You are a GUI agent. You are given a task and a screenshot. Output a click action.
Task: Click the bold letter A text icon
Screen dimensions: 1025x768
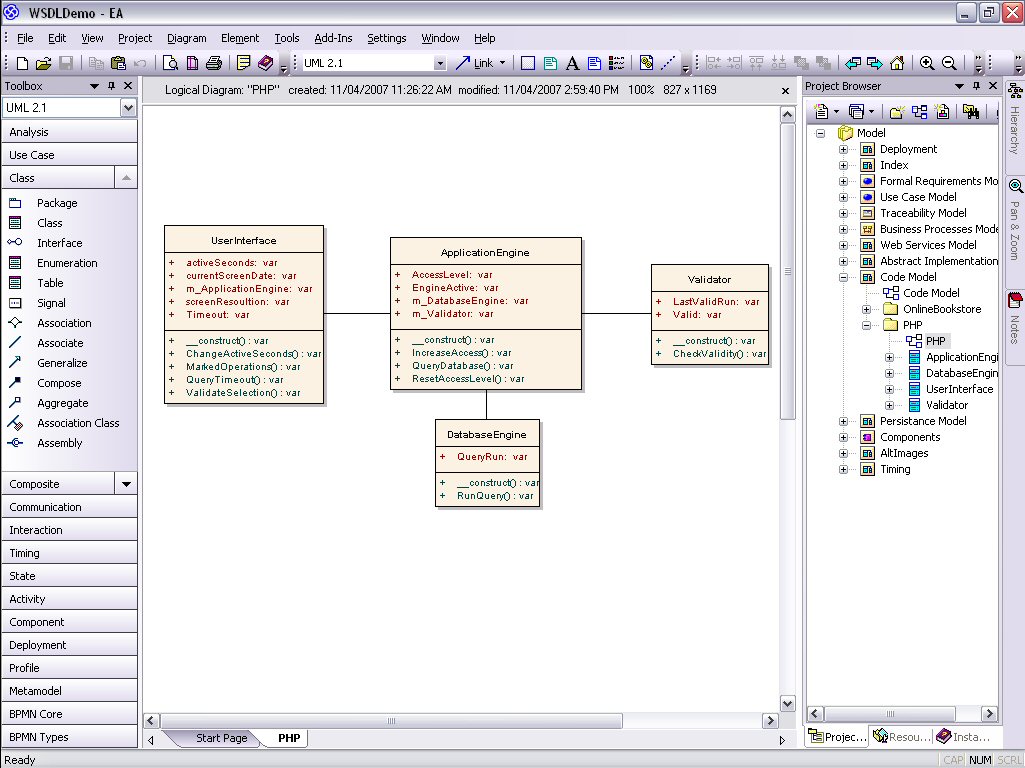click(x=572, y=63)
